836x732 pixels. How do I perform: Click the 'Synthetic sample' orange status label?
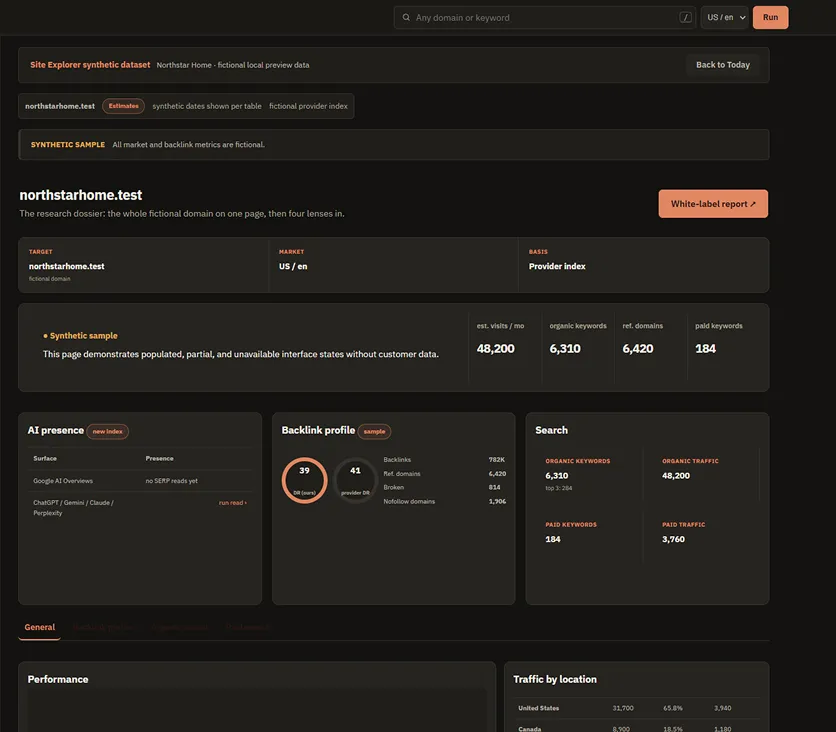coord(81,335)
